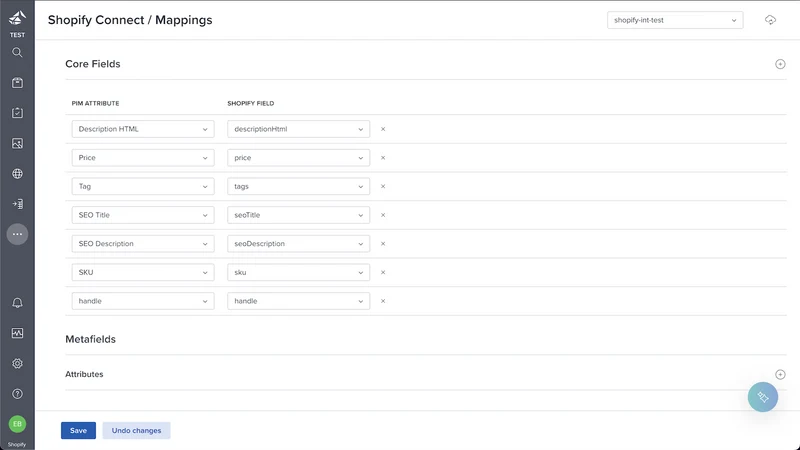Open the tags Shopify field dropdown

298,186
